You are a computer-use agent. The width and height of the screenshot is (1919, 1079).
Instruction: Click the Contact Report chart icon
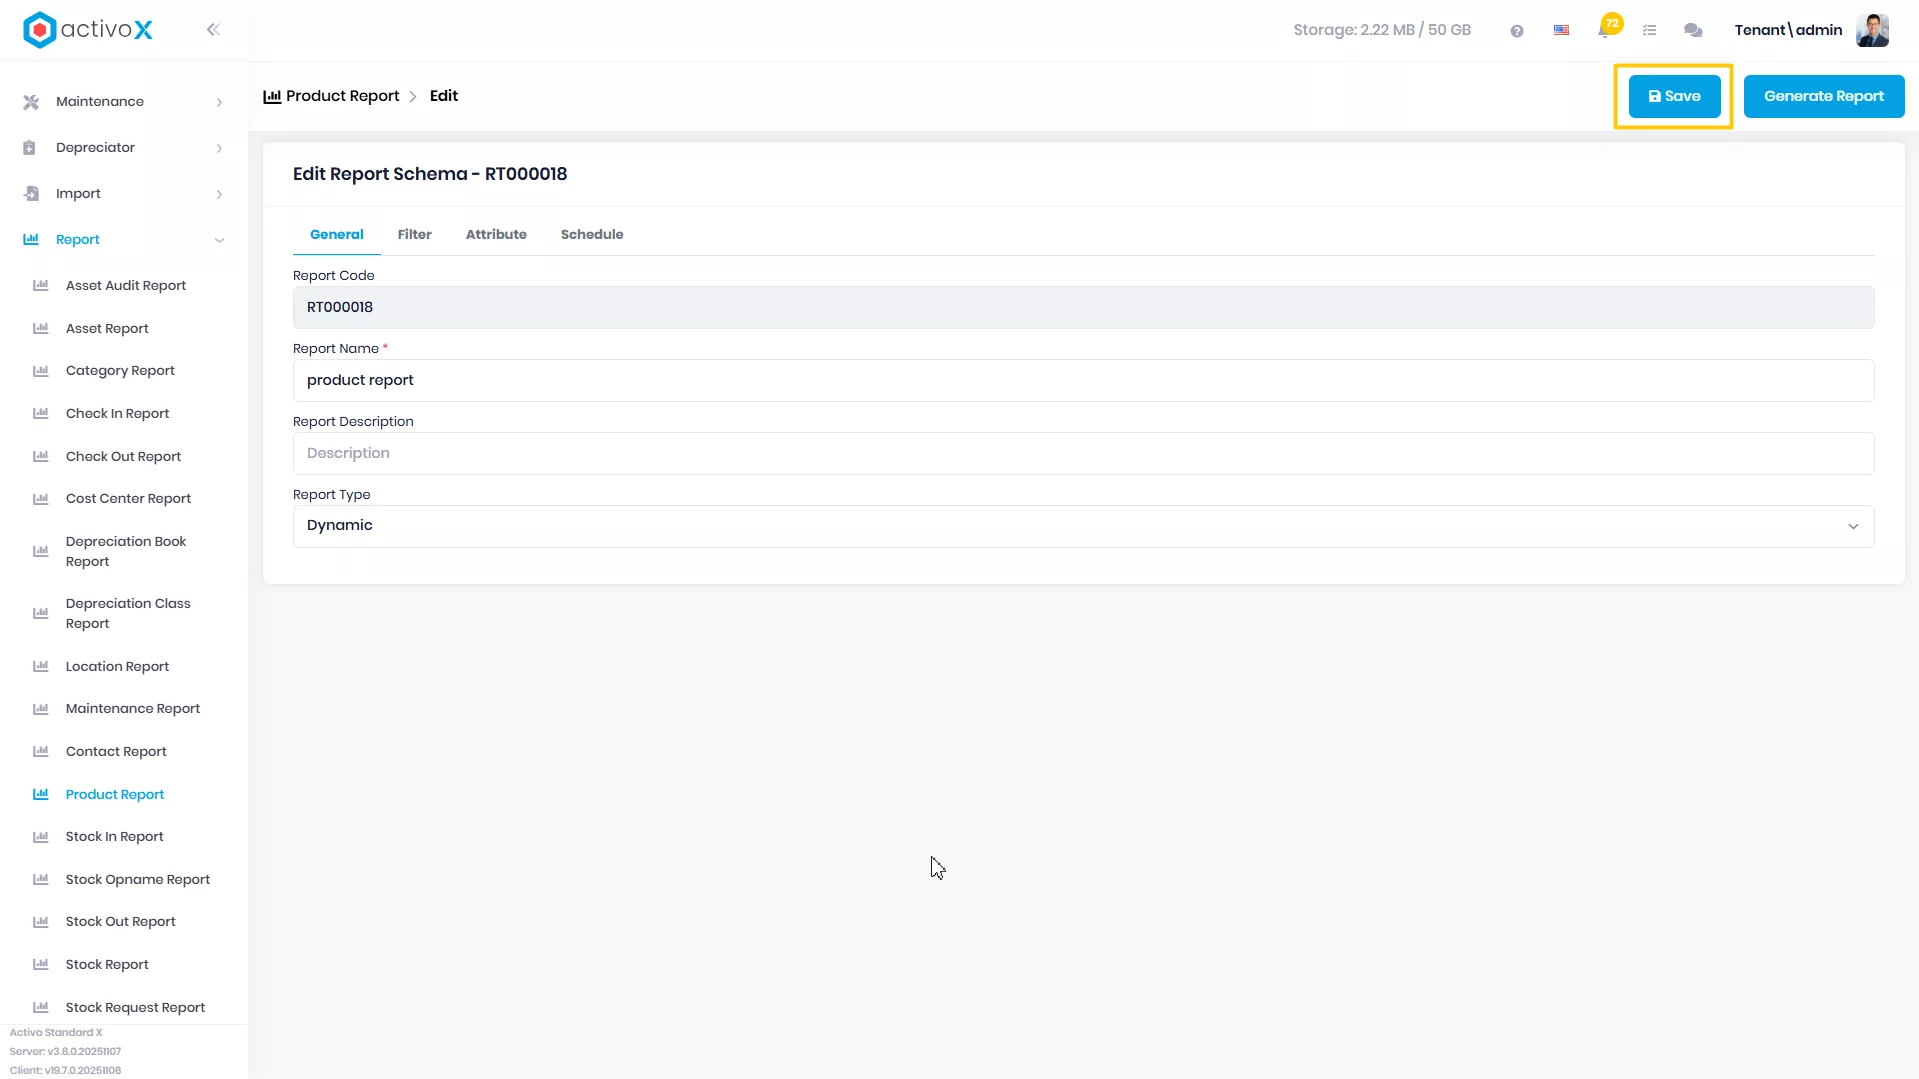pos(41,752)
